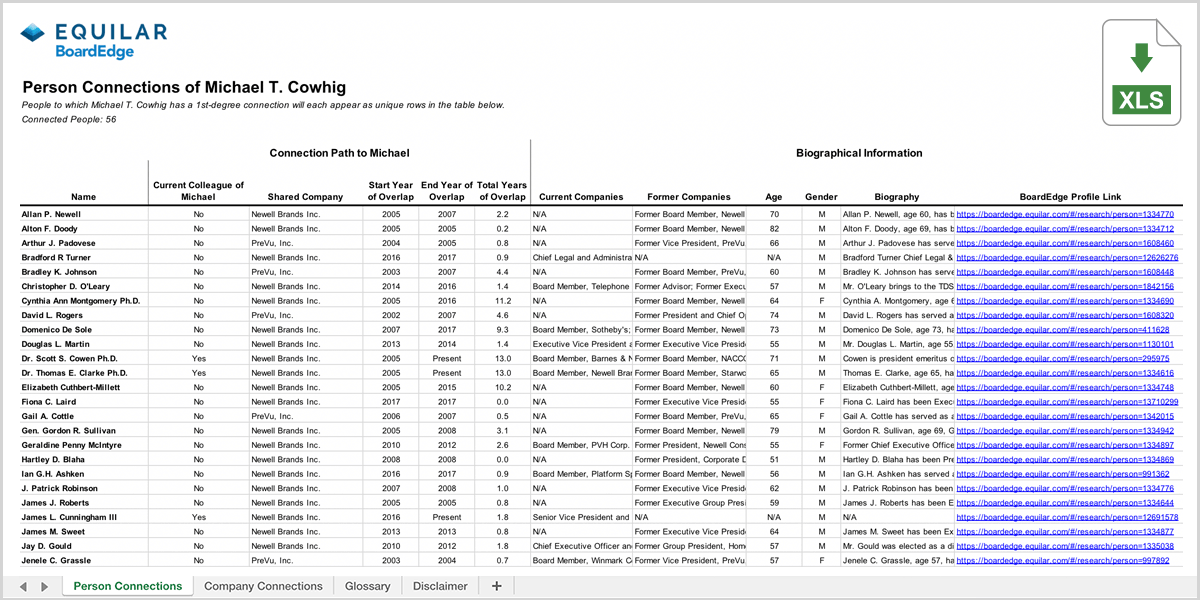Click the BoardEdge Profile Link header
The width and height of the screenshot is (1200, 600).
(x=1070, y=197)
